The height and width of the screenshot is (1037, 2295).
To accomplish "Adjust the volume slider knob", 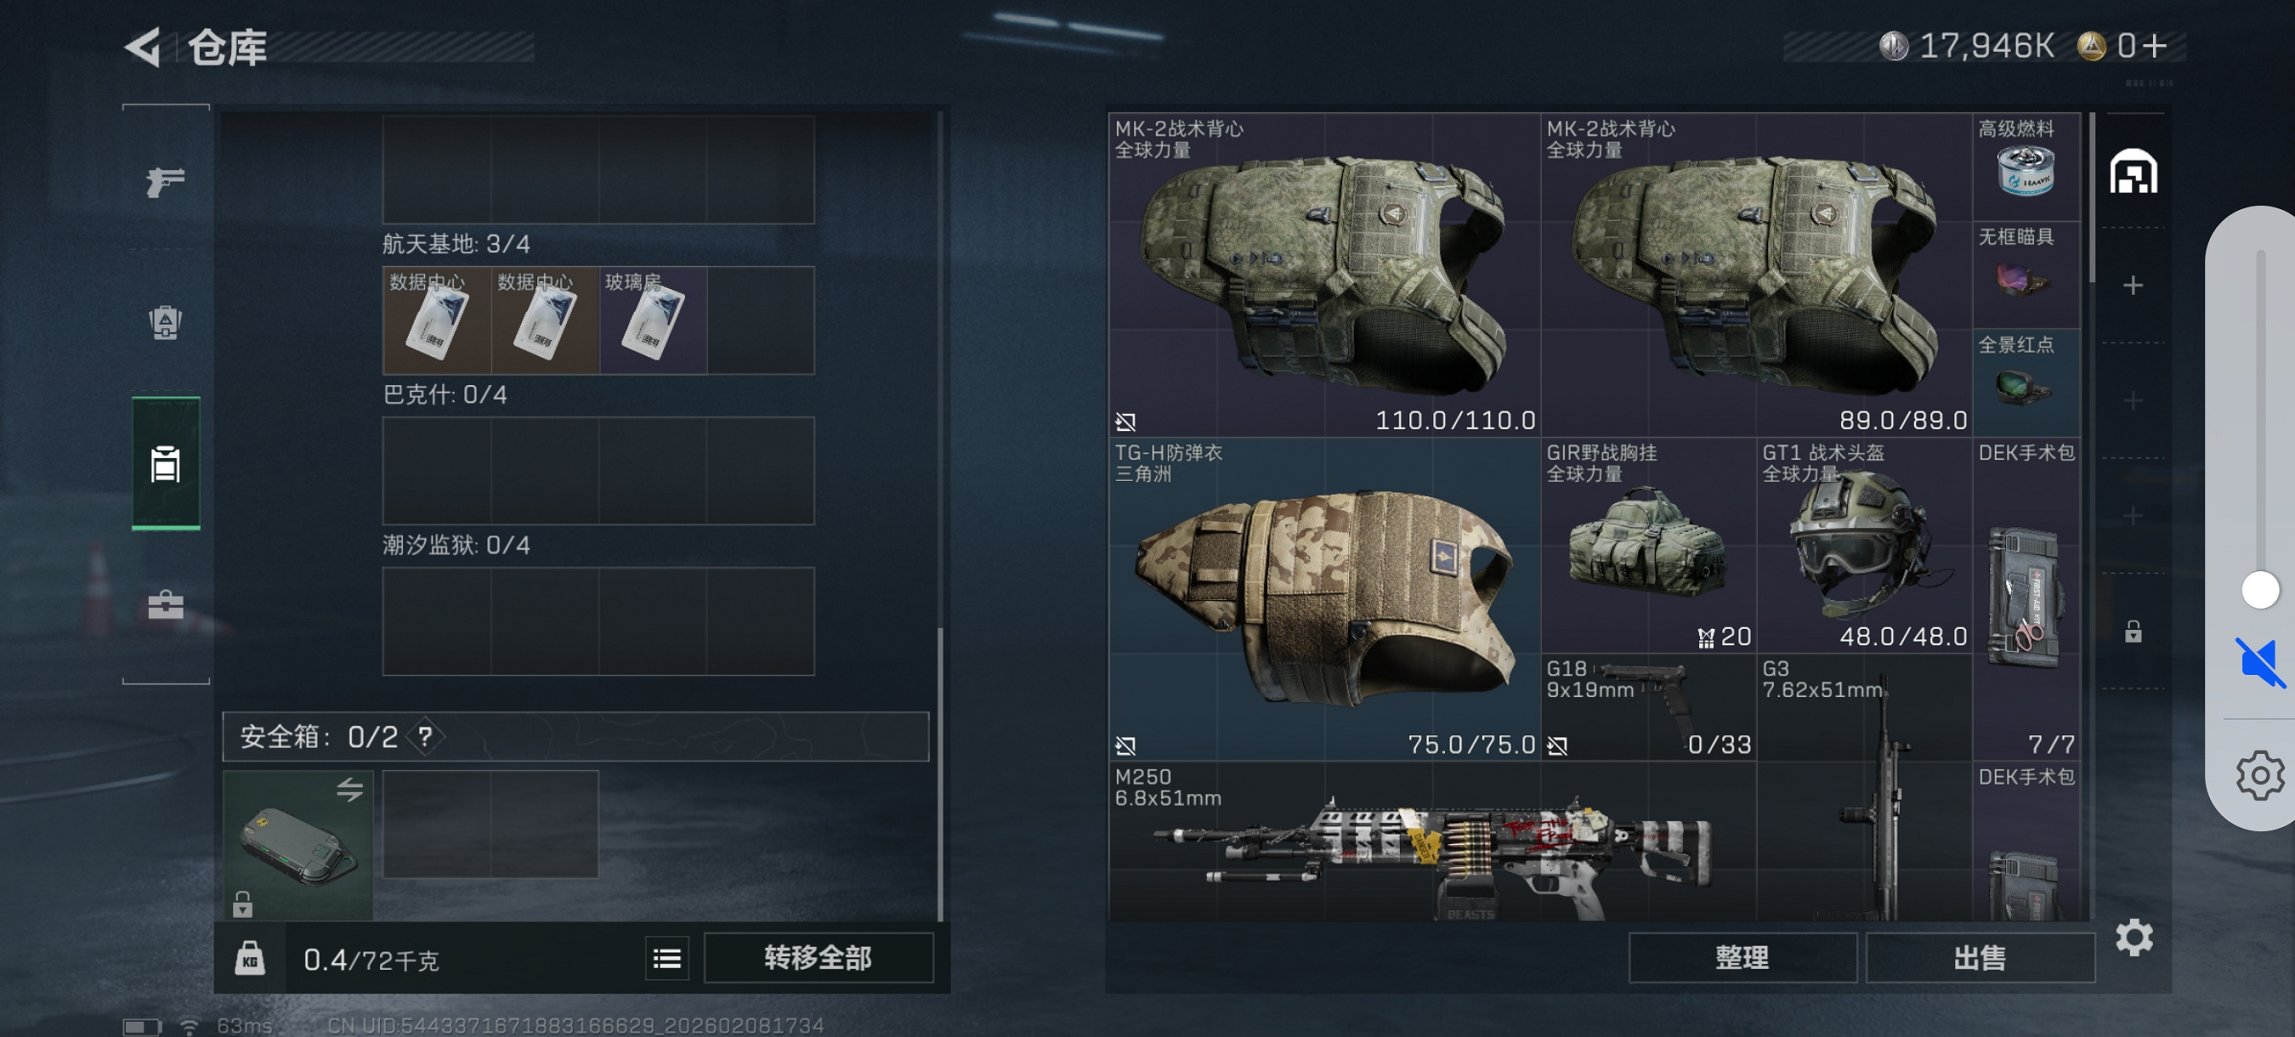I will coord(2260,589).
